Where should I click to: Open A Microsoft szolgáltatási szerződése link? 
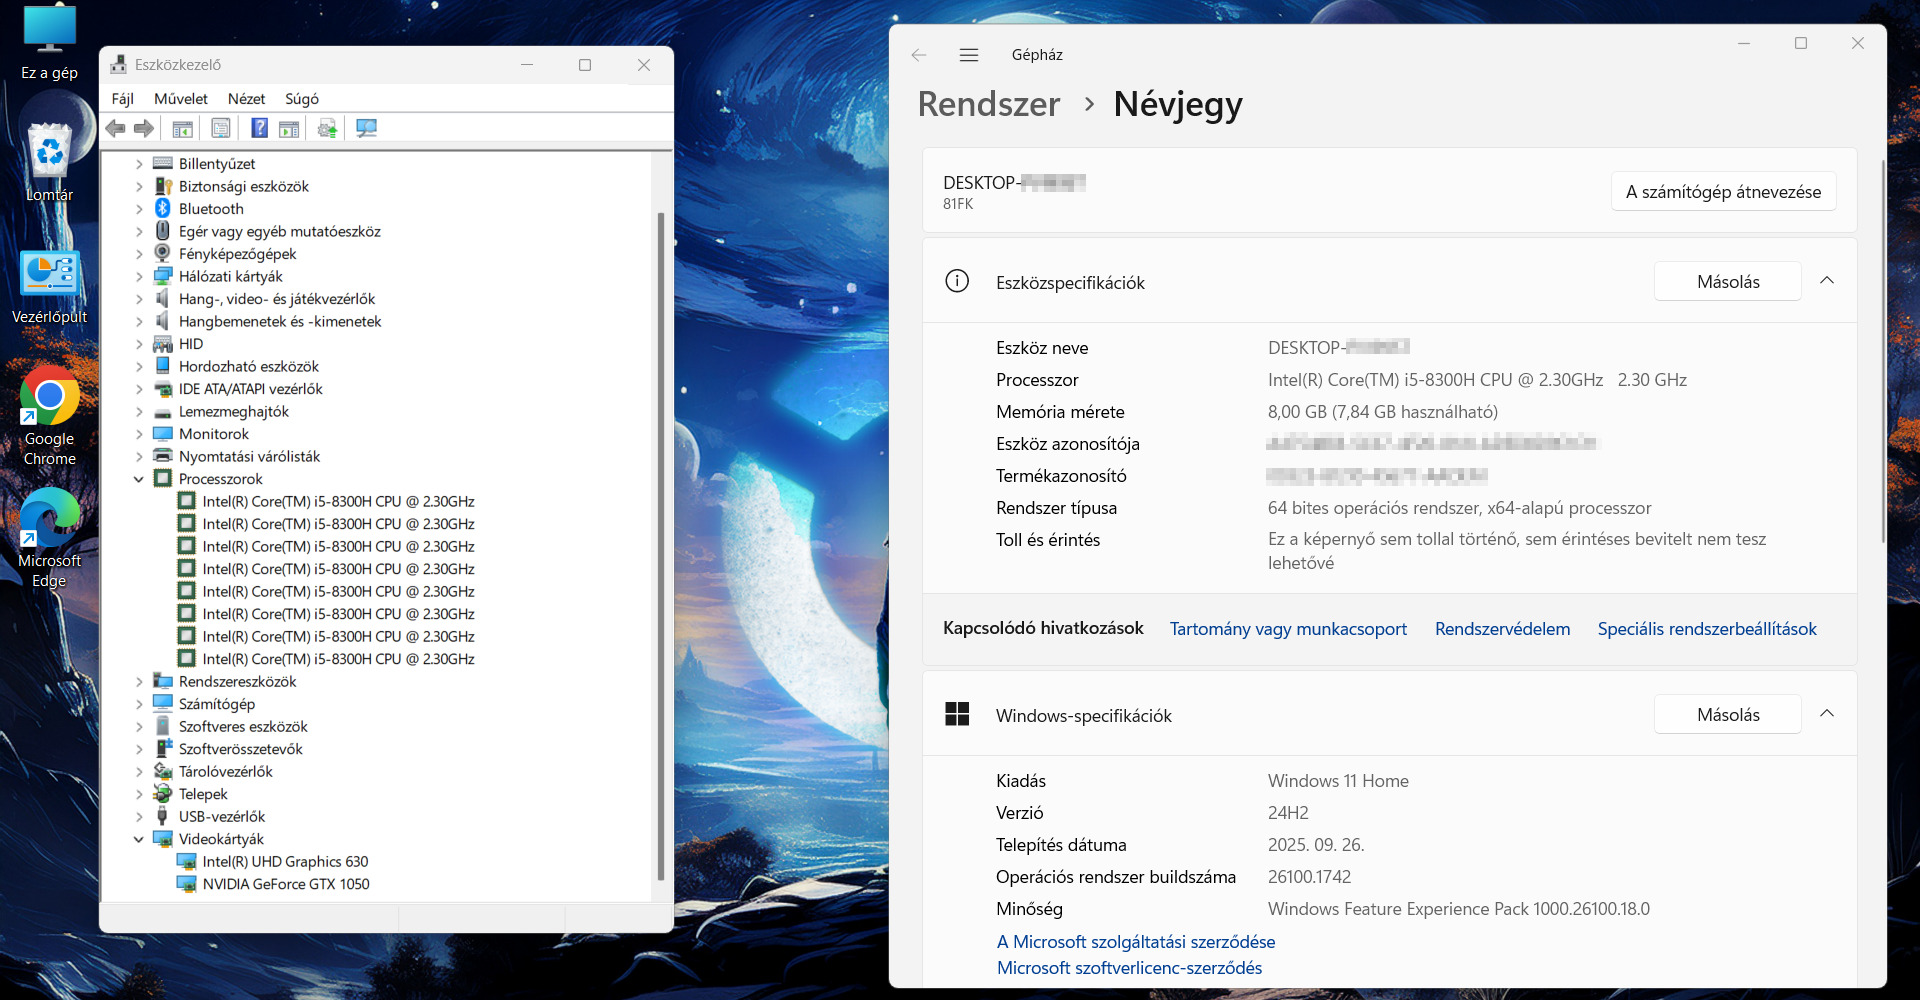[1136, 942]
